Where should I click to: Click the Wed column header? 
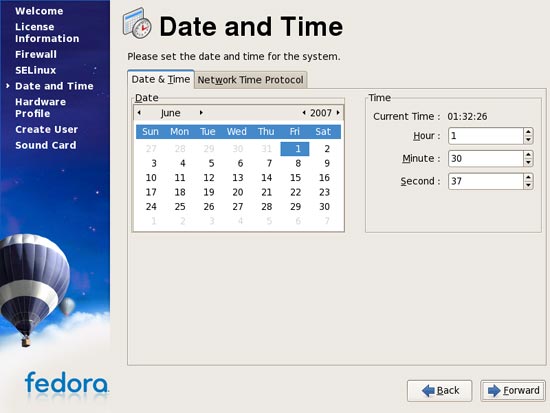pos(236,132)
